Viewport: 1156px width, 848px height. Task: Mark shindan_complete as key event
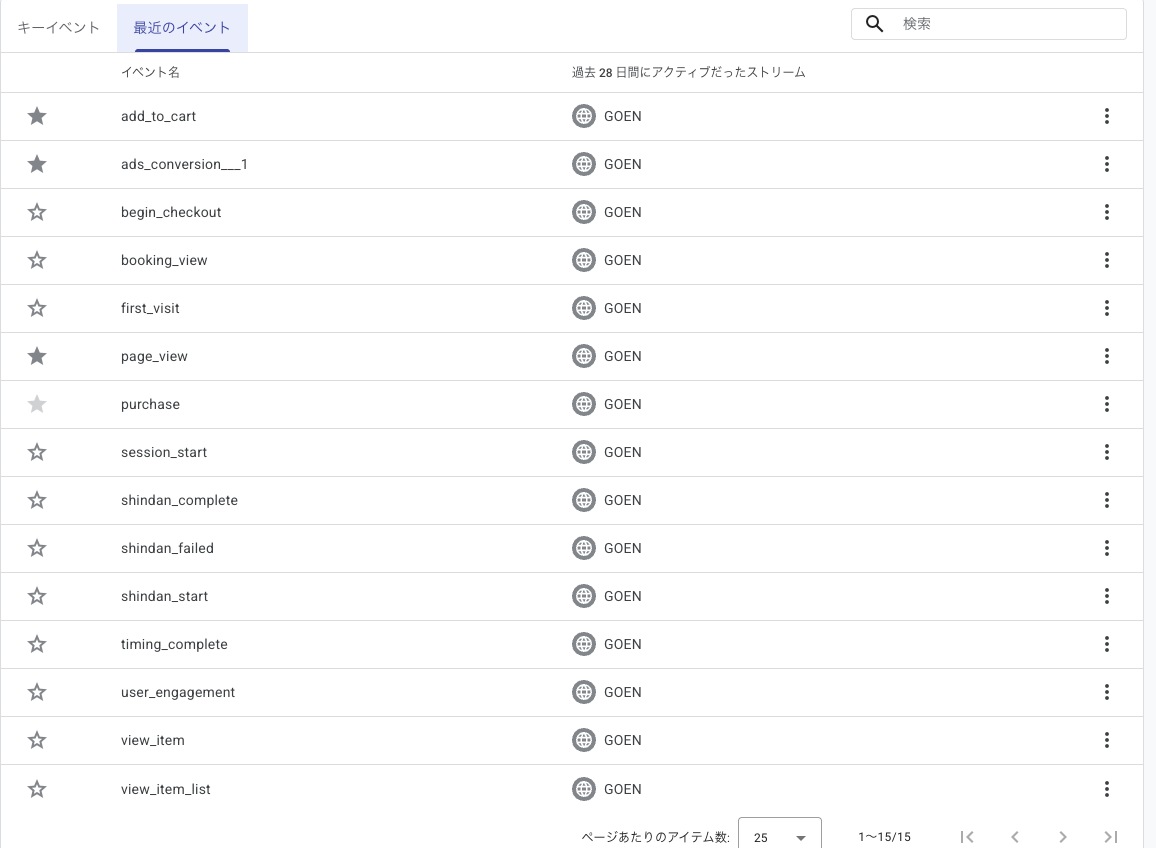pos(37,500)
